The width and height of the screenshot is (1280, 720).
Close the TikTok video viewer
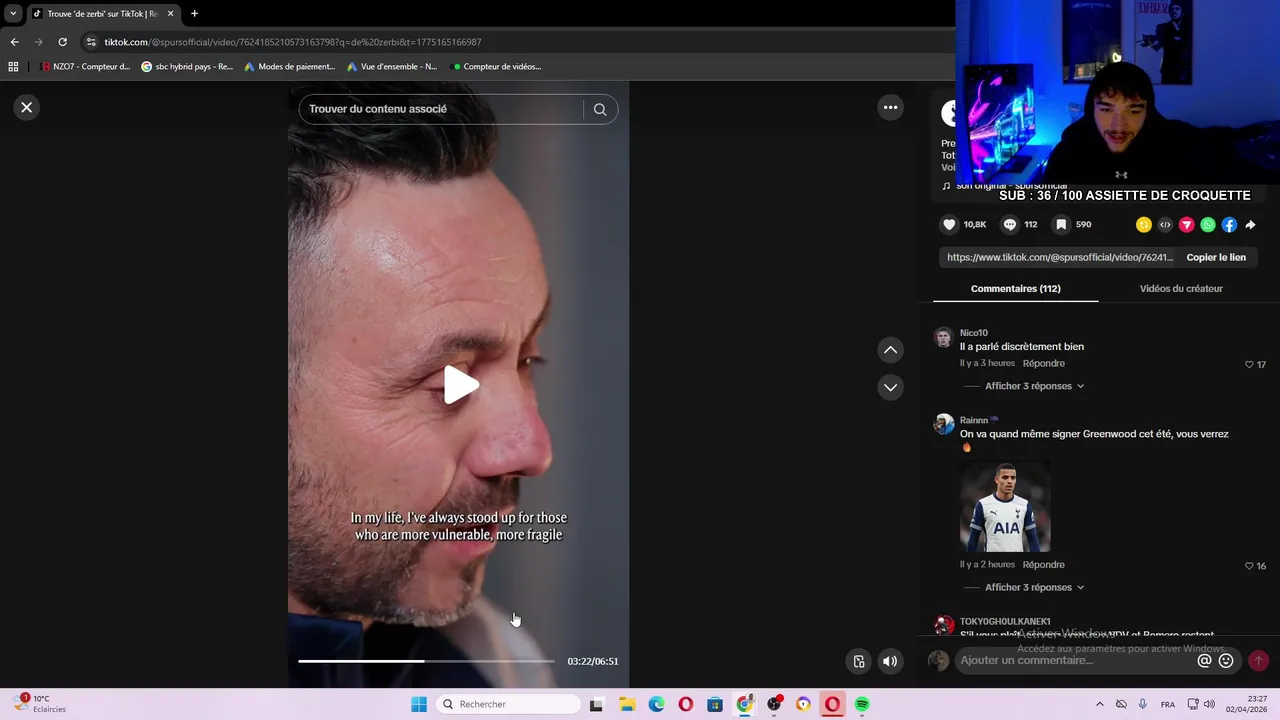coord(27,107)
